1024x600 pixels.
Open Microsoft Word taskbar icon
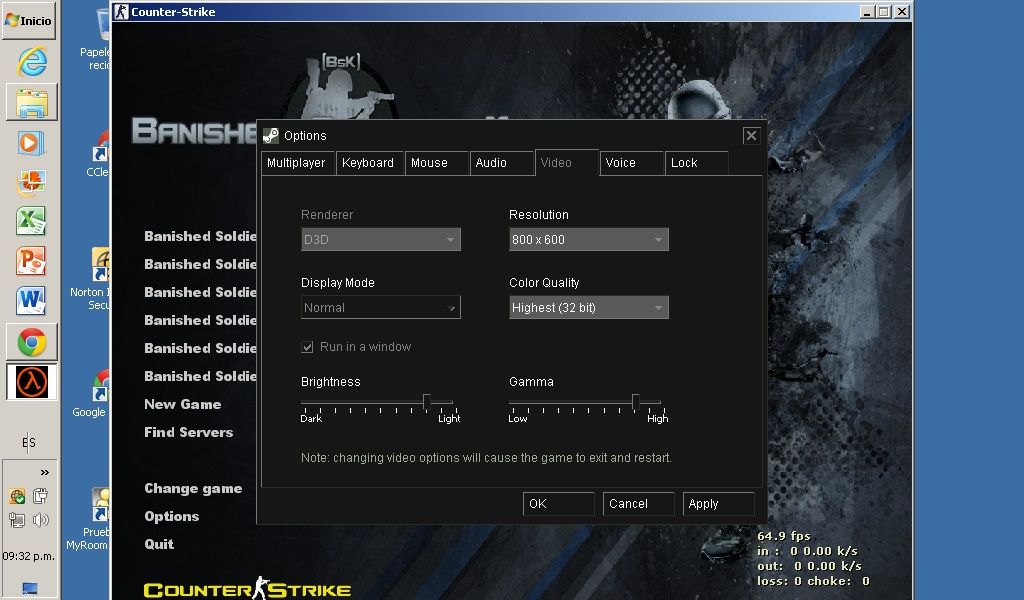(32, 300)
